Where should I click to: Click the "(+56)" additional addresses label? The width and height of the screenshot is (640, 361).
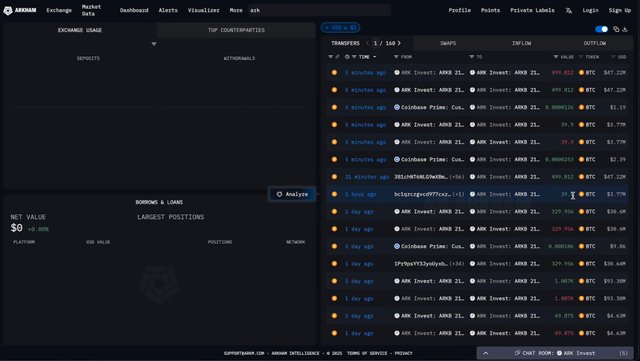click(456, 177)
